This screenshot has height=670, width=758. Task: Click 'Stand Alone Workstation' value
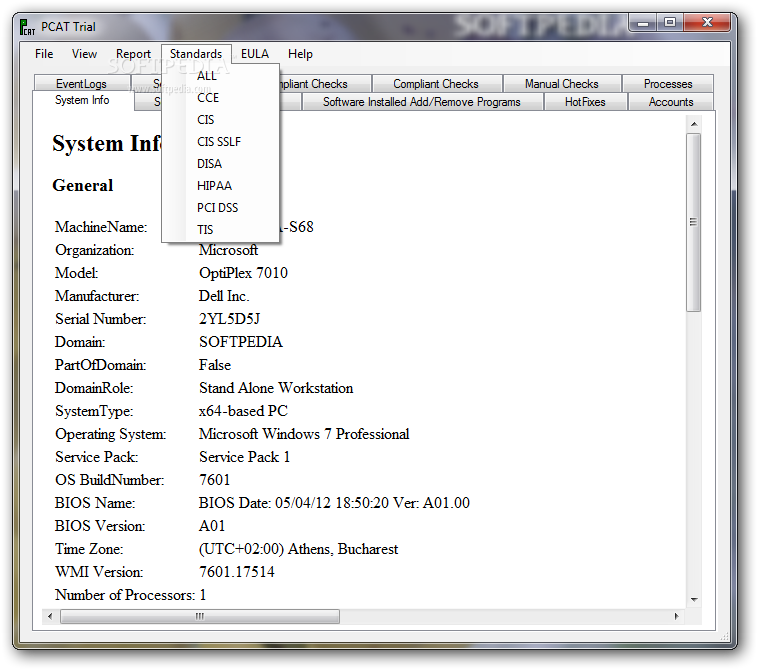pyautogui.click(x=276, y=388)
